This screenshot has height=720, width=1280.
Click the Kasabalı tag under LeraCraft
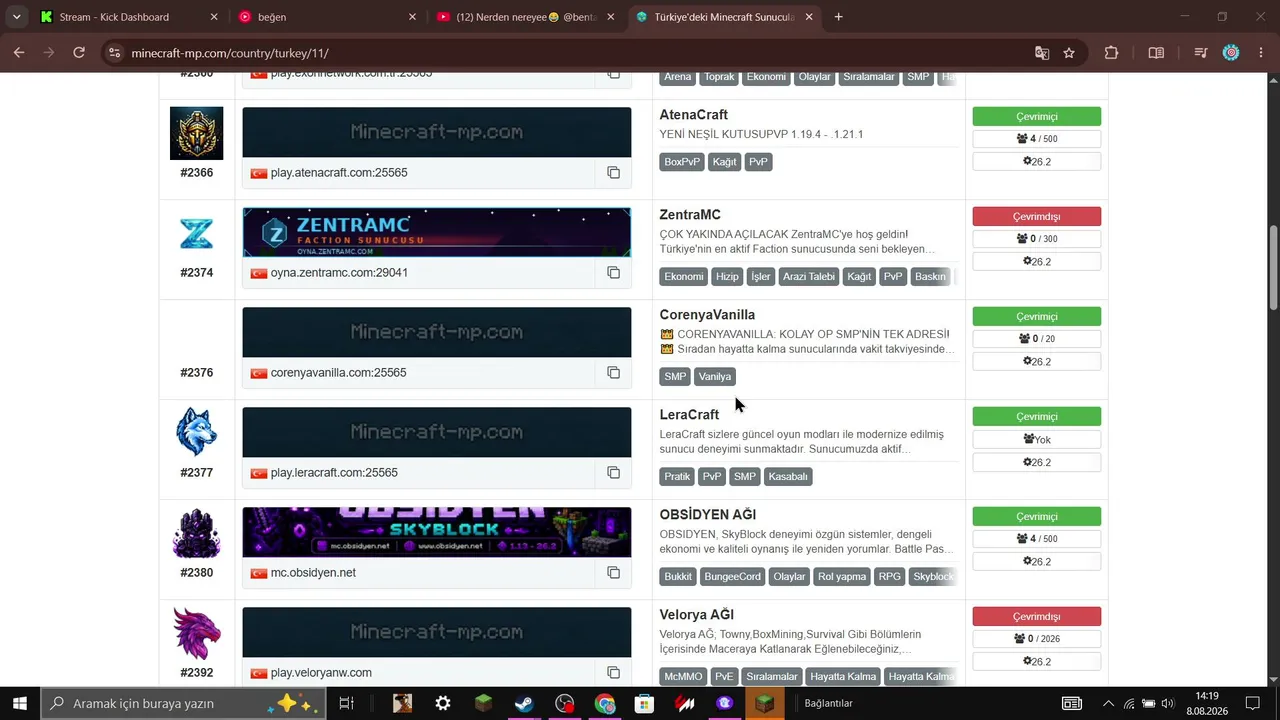787,477
